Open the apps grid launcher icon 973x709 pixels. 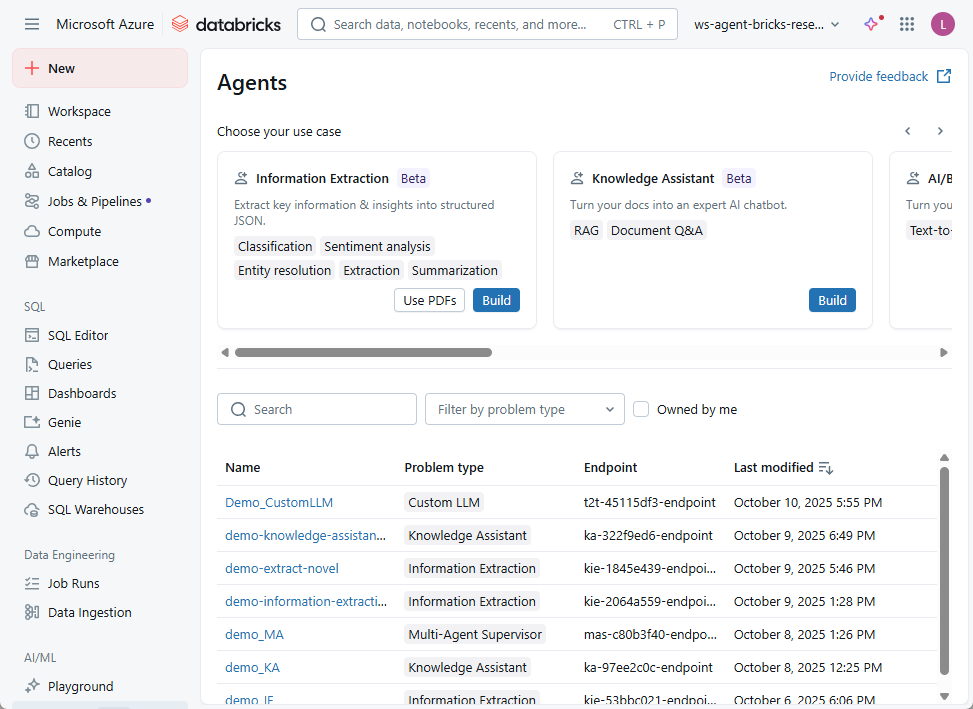pyautogui.click(x=907, y=24)
